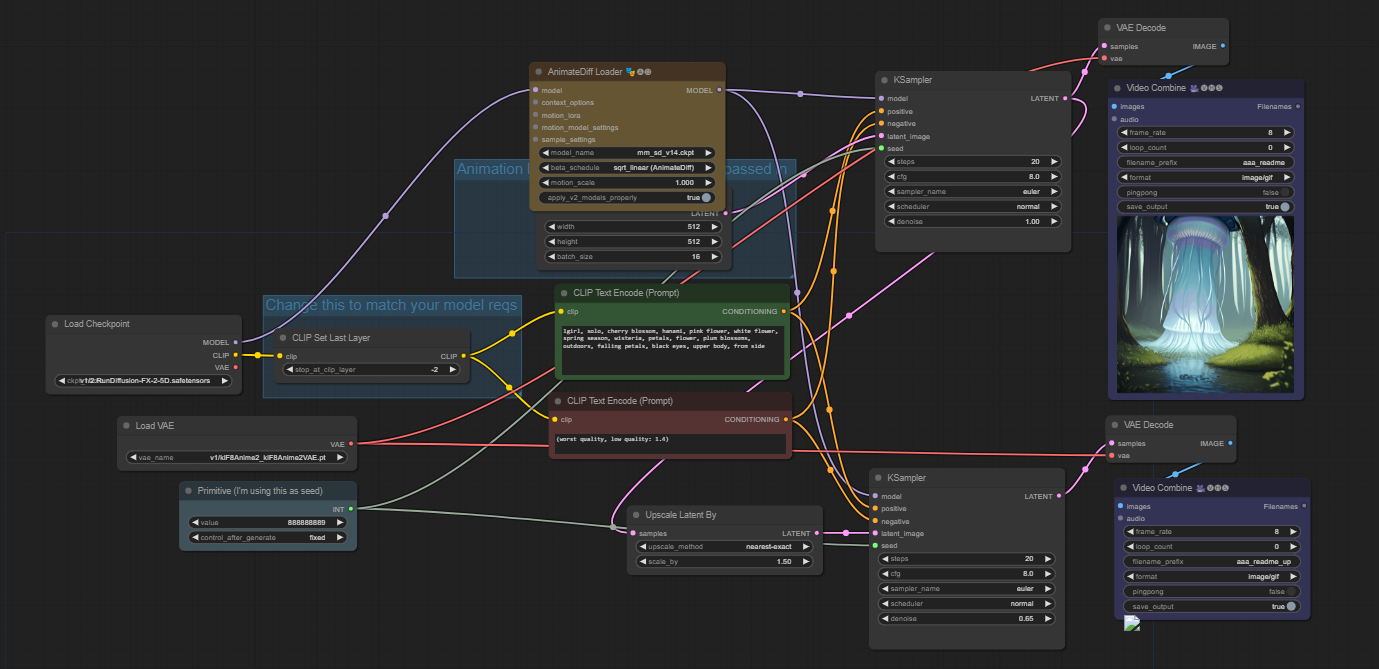Click the green image preview icon below lower Video Combine
Image resolution: width=1379 pixels, height=669 pixels.
(x=1131, y=622)
